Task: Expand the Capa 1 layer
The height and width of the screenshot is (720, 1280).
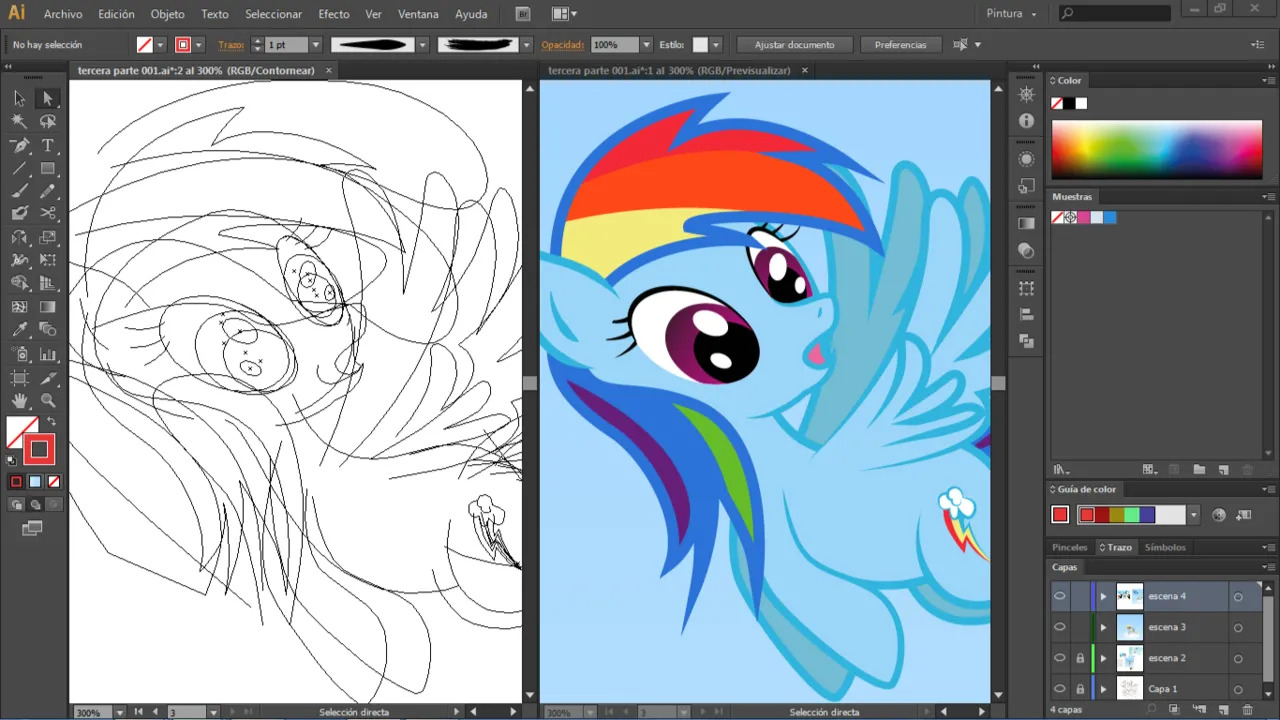Action: coord(1104,689)
